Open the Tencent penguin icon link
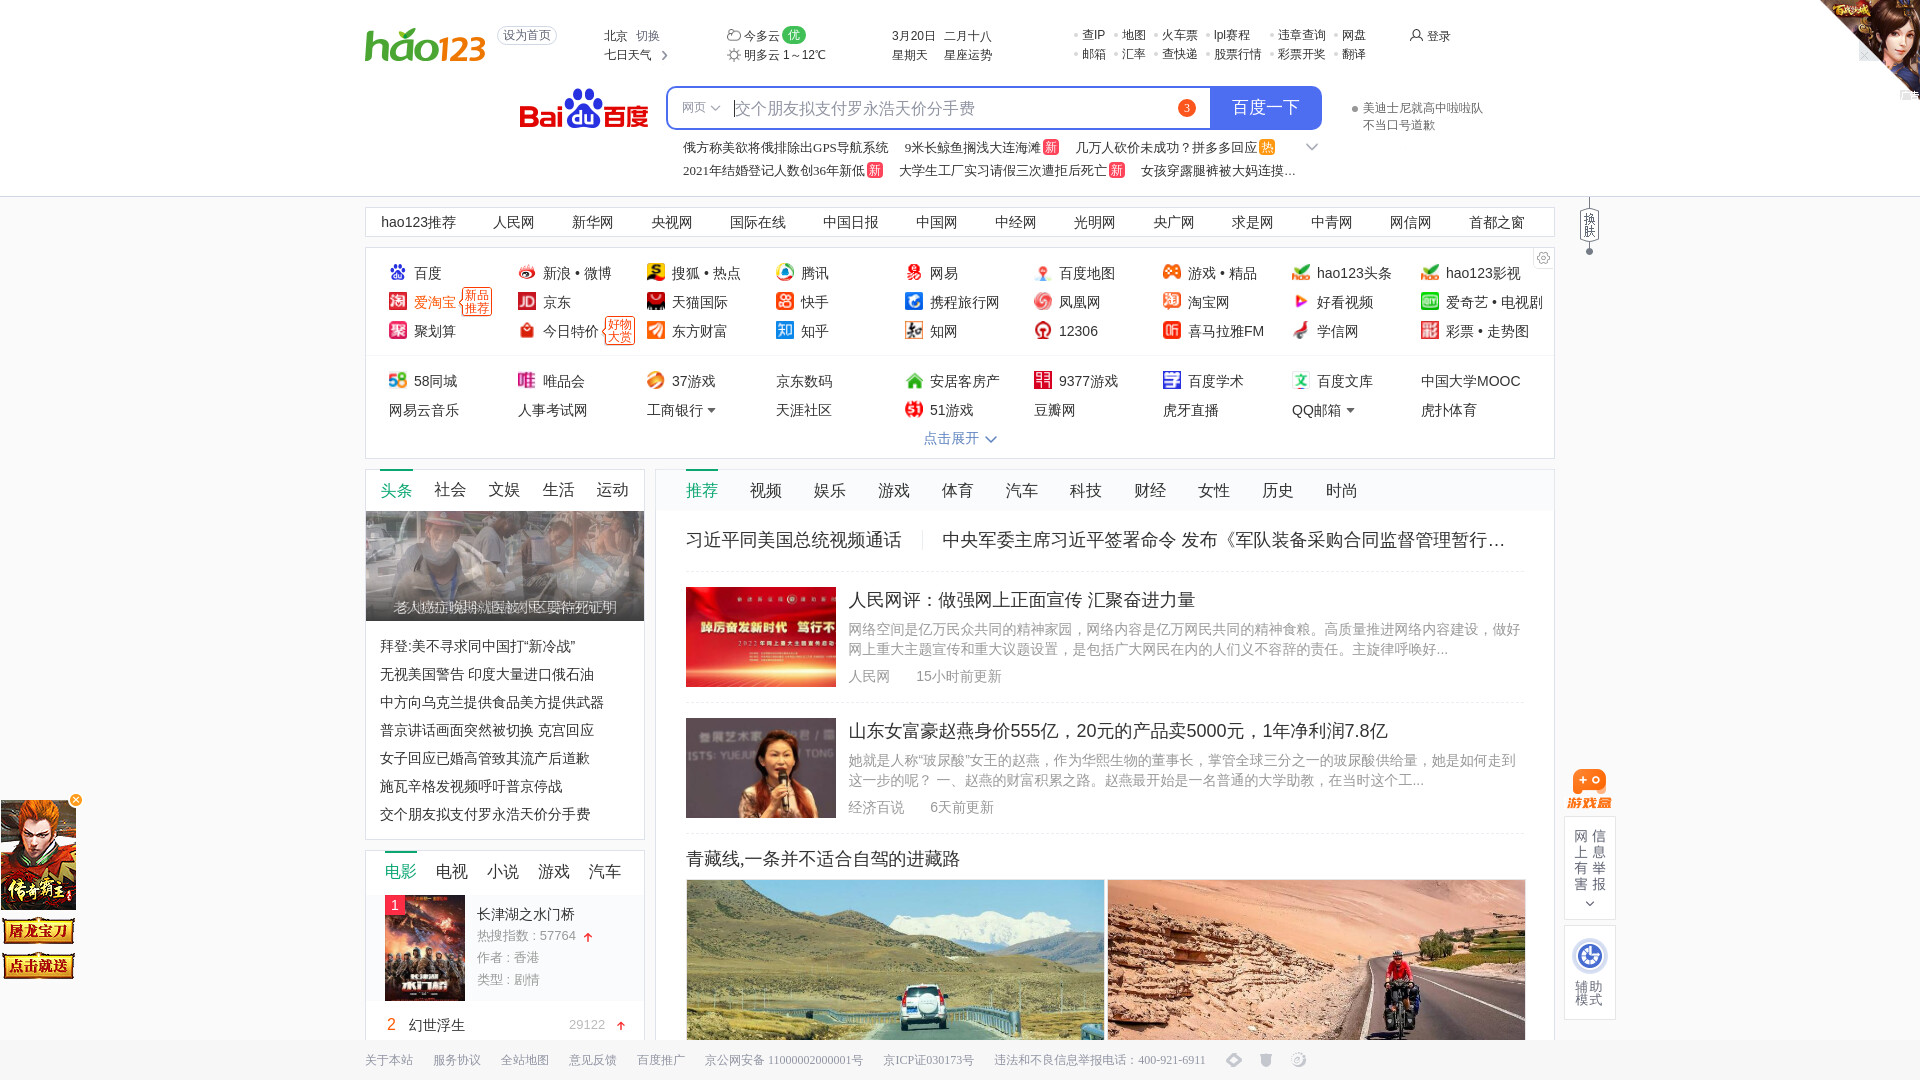Image resolution: width=1920 pixels, height=1080 pixels. 785,272
